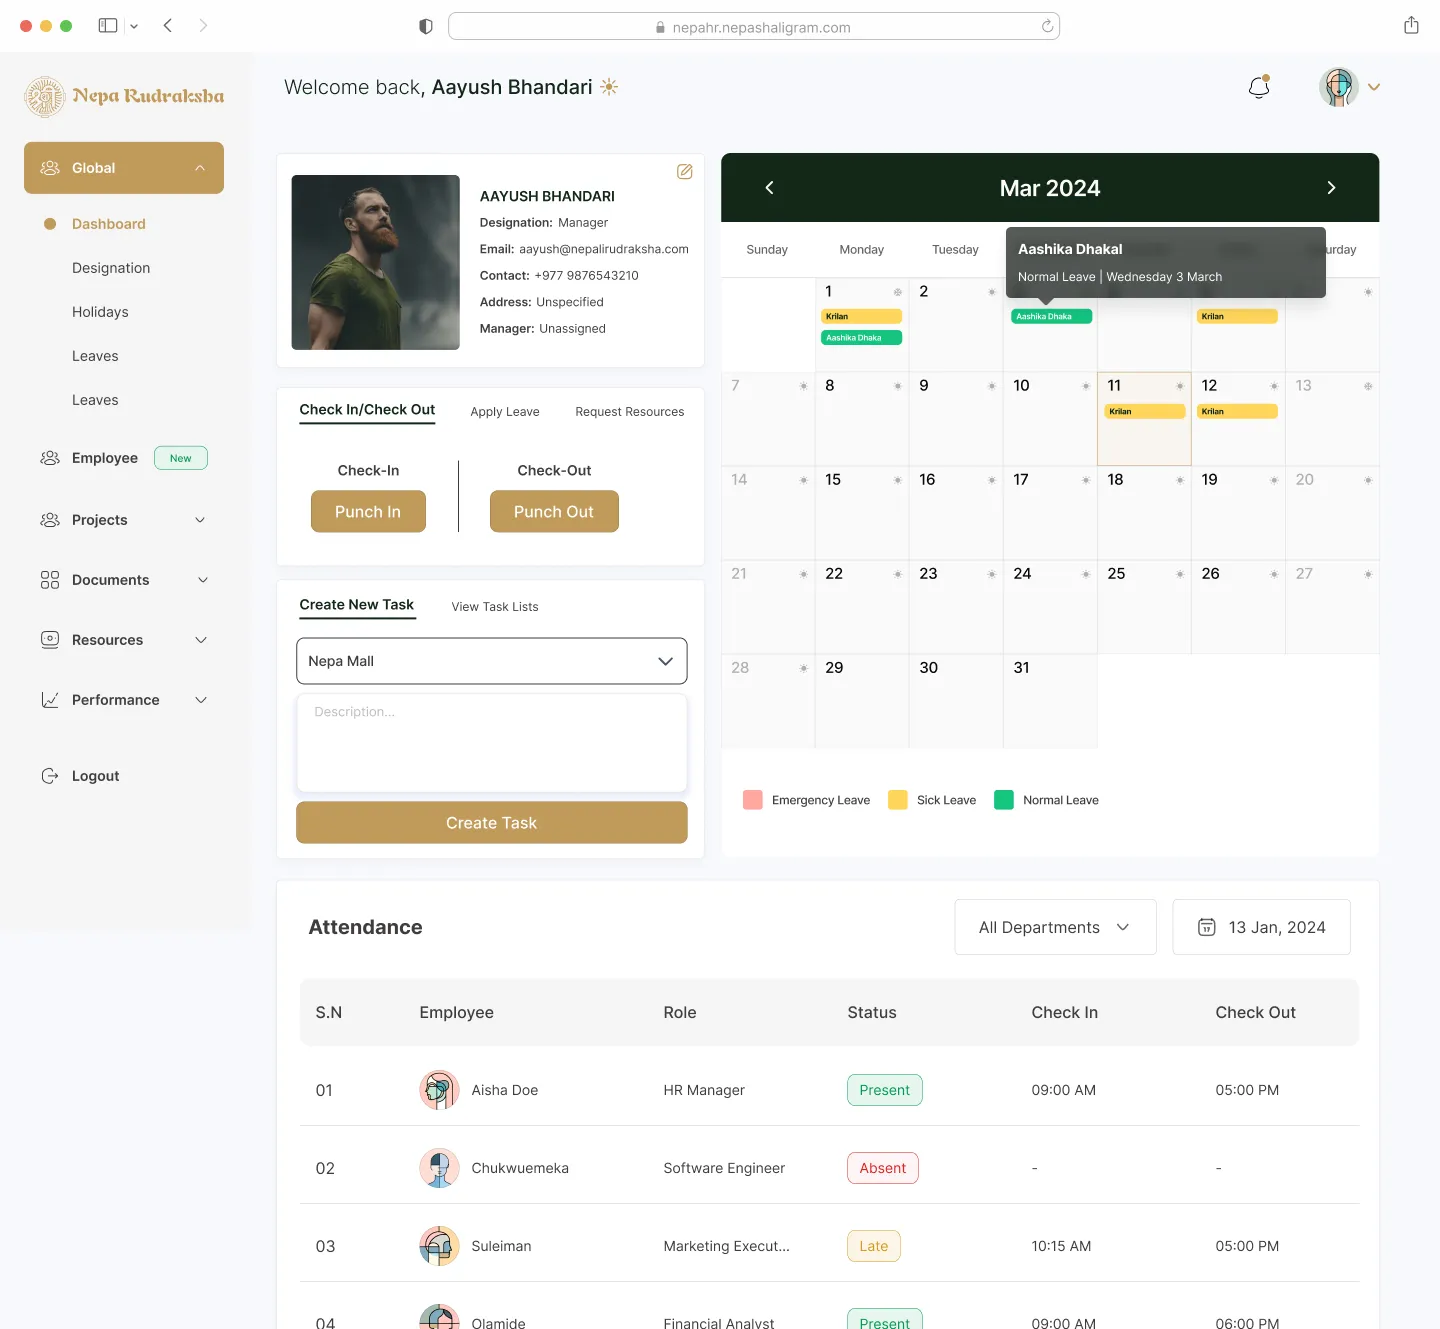Switch to the Apply Leave tab
Viewport: 1440px width, 1329px height.
(505, 411)
